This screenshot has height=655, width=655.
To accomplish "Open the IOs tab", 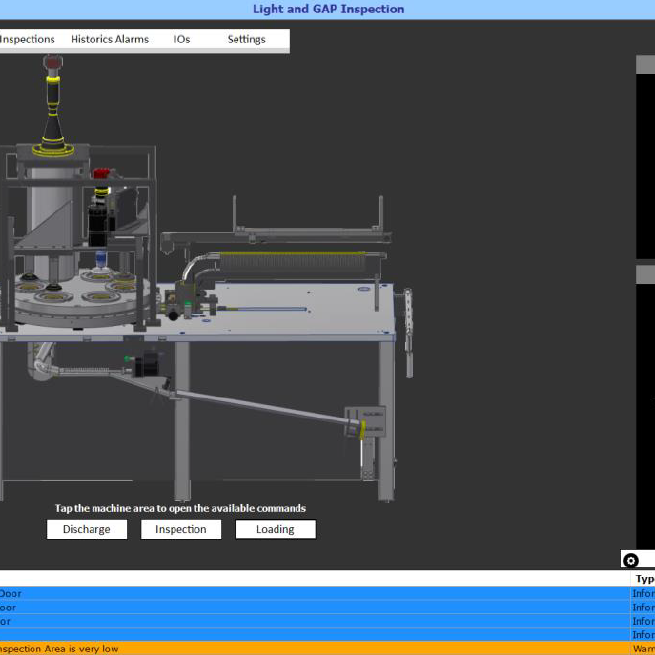I will pyautogui.click(x=181, y=39).
